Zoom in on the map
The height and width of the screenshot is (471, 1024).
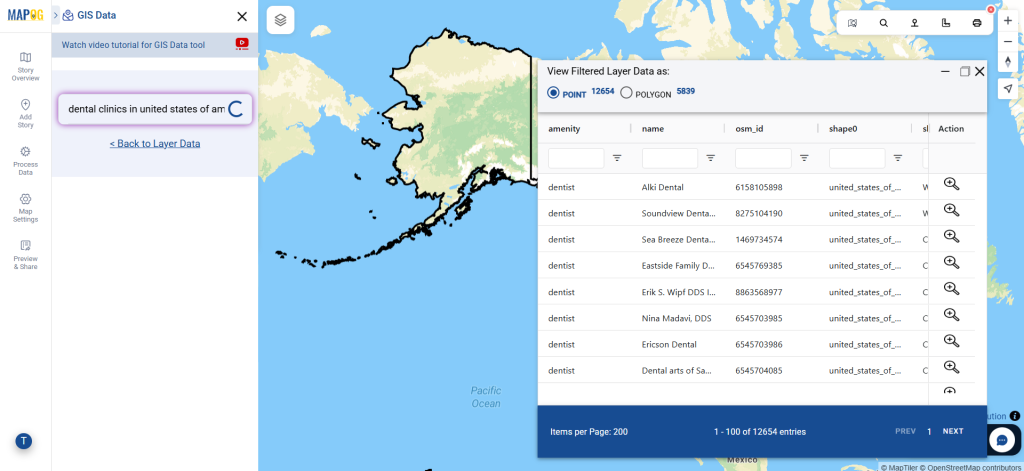coord(1007,20)
